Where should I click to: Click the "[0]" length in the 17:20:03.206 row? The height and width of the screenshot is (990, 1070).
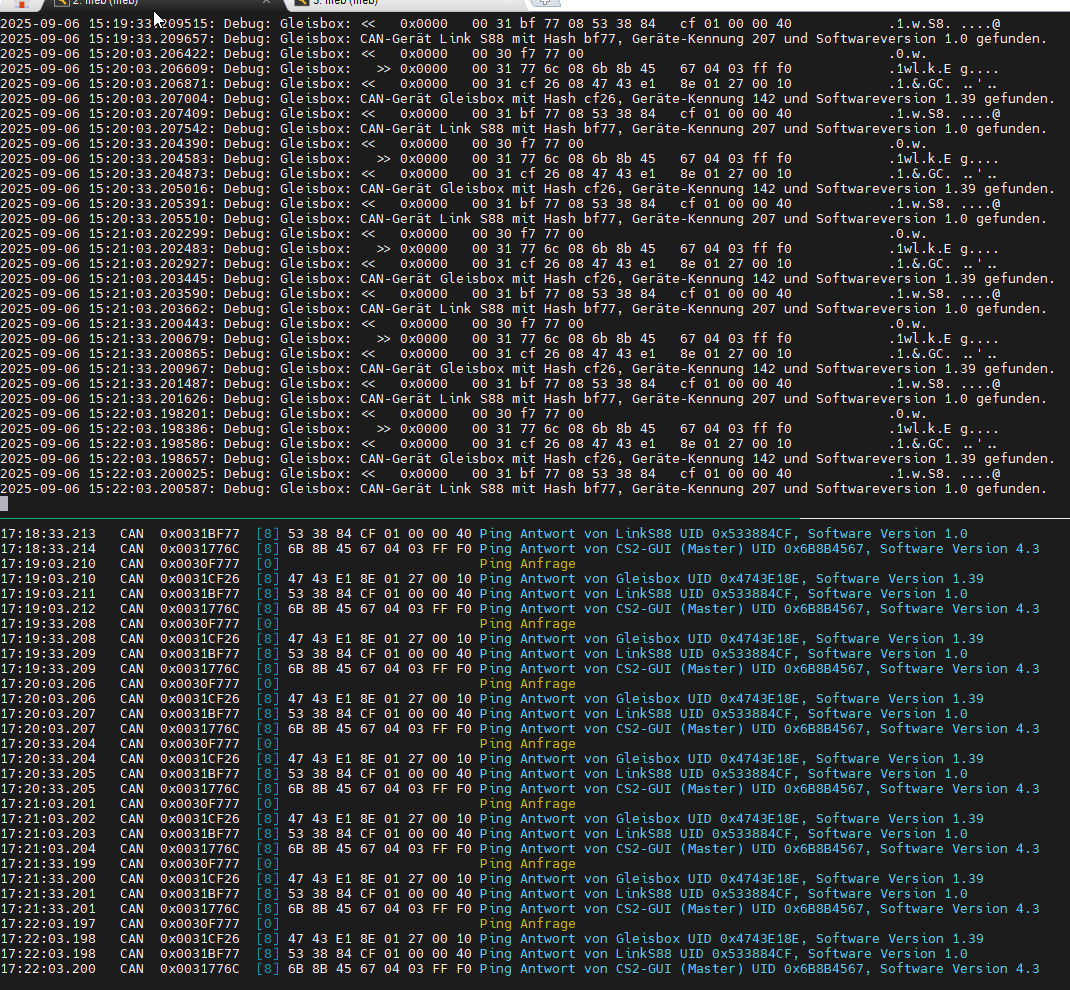[x=267, y=684]
